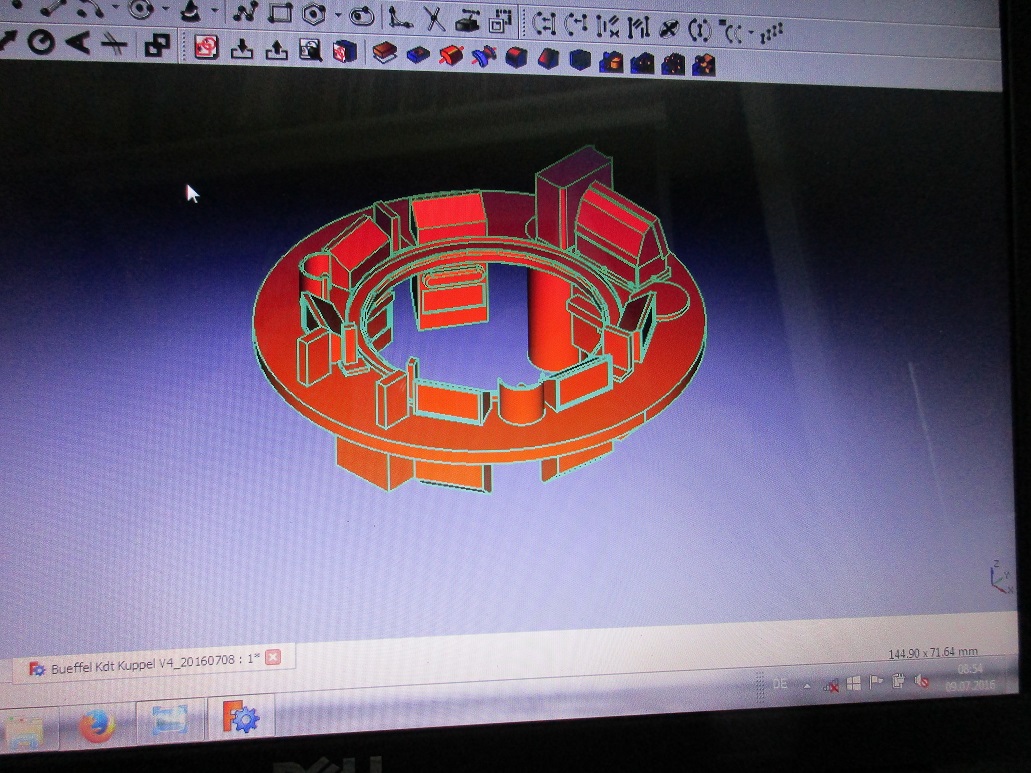Close the Bueffel Kdt Kuppel tab
1031x773 pixels.
[x=273, y=657]
